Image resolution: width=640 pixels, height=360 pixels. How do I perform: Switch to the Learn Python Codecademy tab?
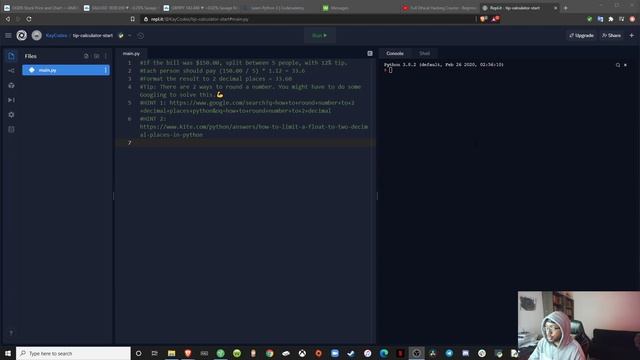[278, 8]
